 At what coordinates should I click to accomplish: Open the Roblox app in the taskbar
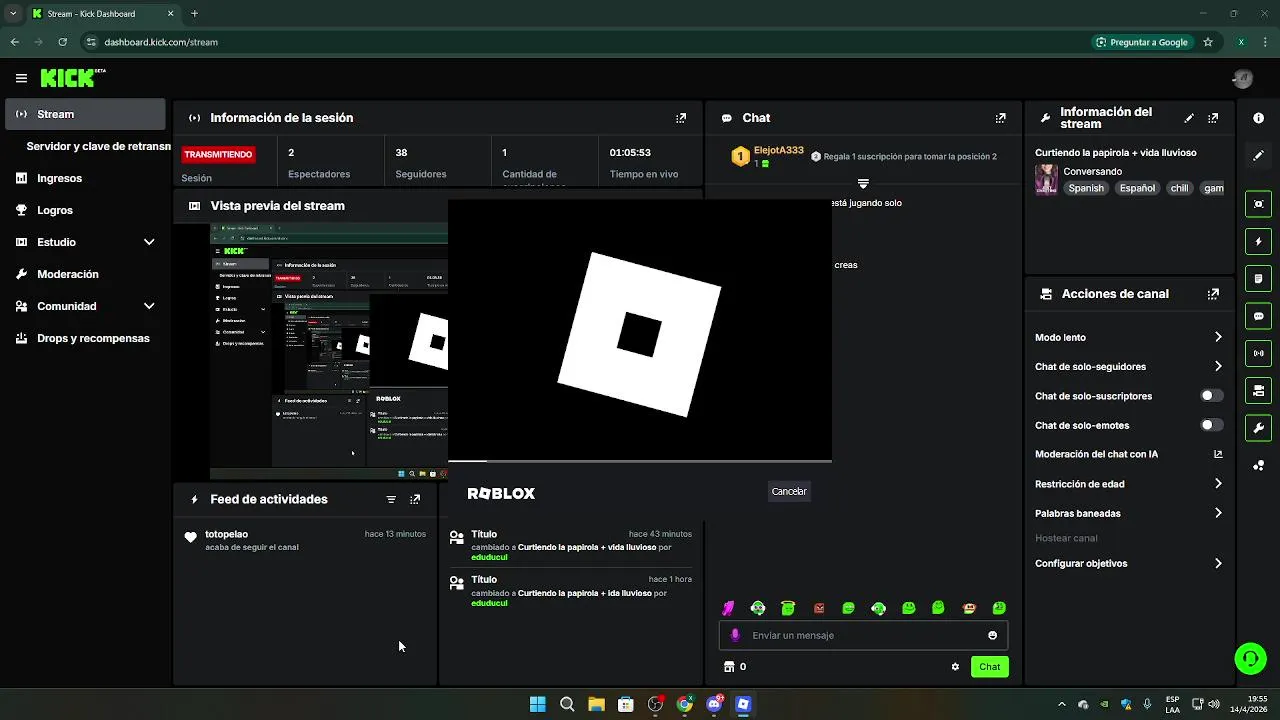[x=743, y=704]
